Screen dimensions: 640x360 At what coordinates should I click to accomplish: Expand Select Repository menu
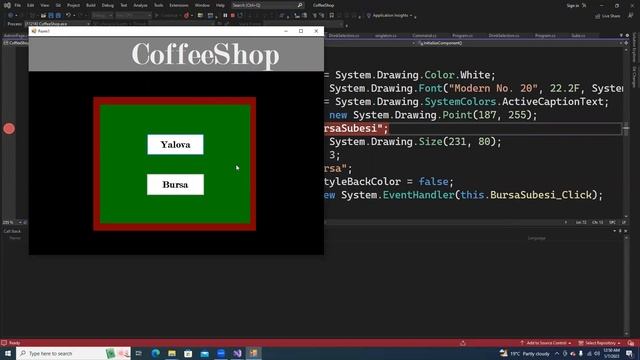click(x=599, y=343)
